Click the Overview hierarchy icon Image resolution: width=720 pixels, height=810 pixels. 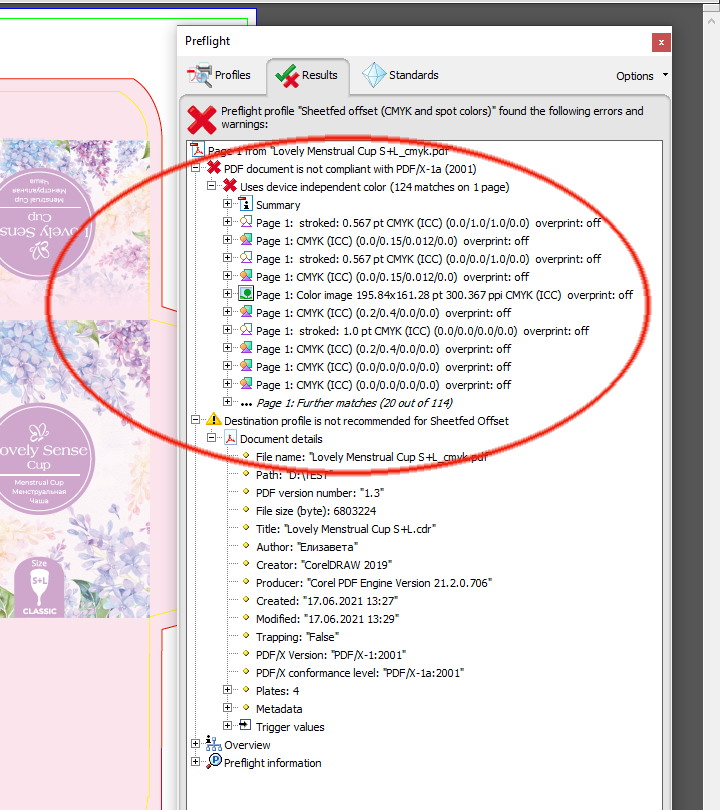pyautogui.click(x=214, y=743)
